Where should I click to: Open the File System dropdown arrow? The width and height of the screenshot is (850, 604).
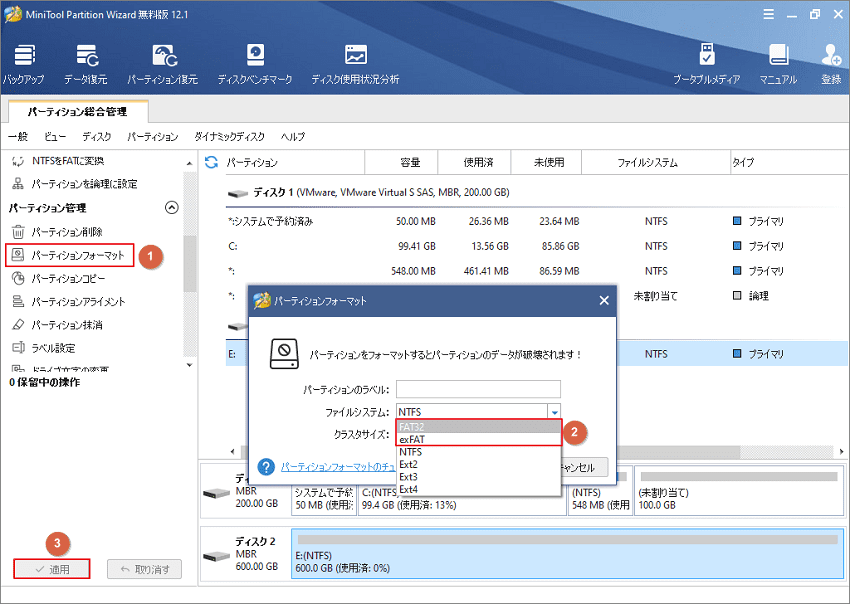(x=554, y=412)
